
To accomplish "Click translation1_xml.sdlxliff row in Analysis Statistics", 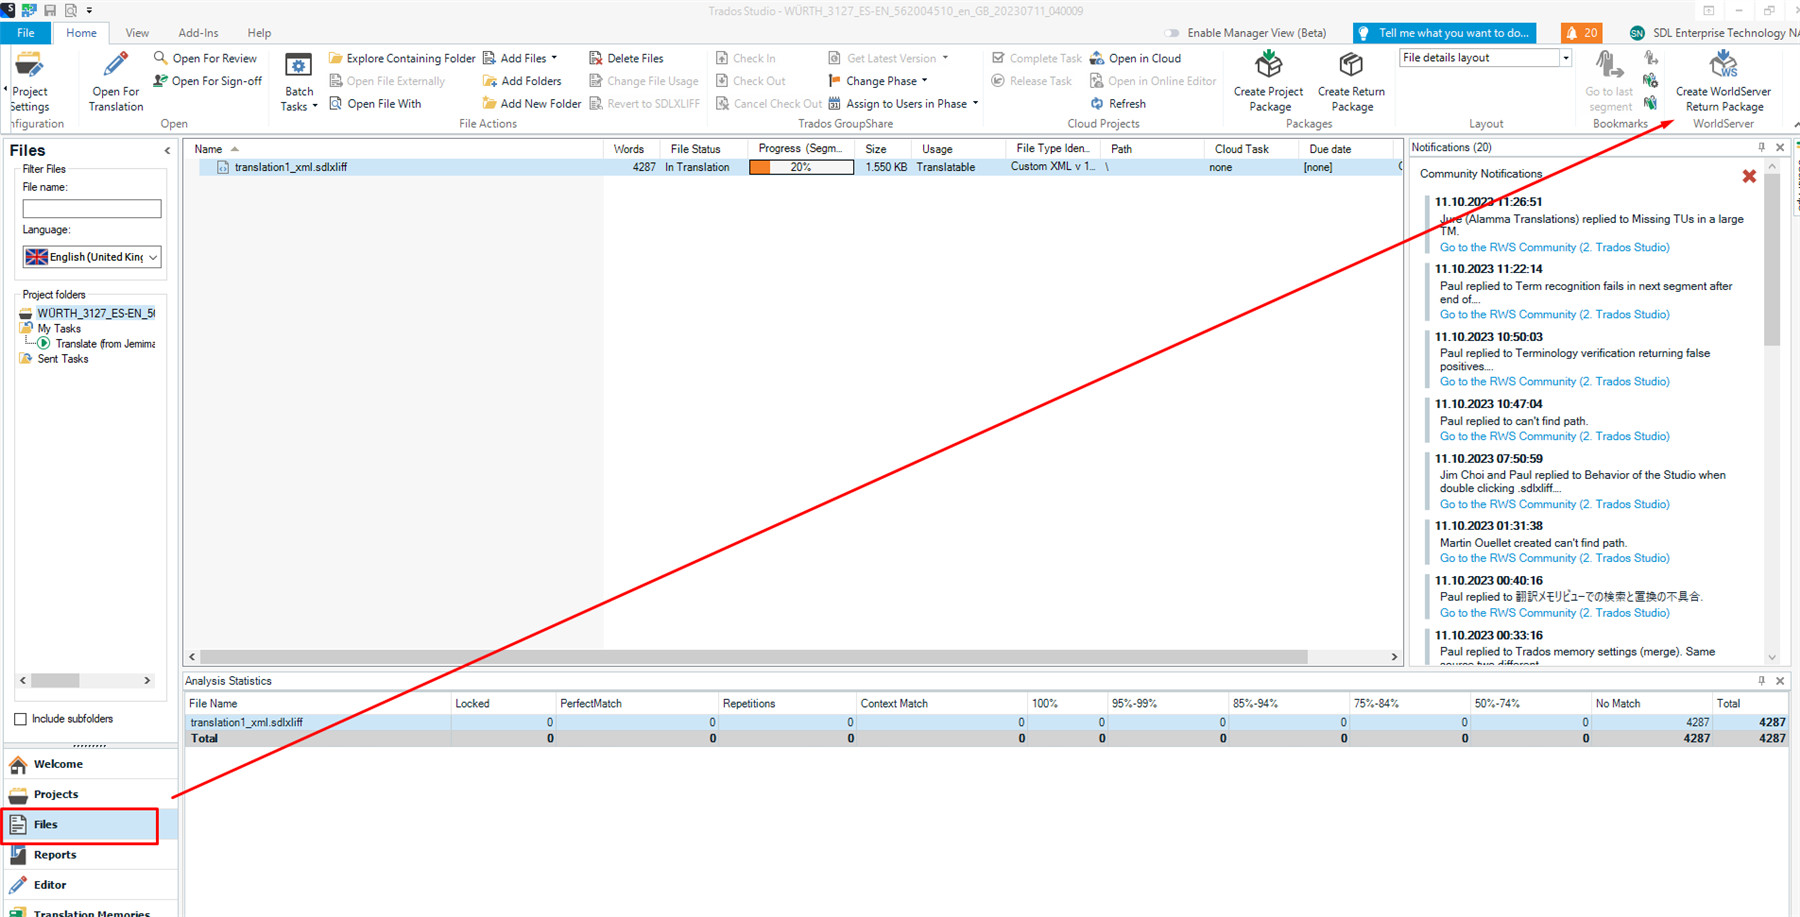I will (x=986, y=722).
